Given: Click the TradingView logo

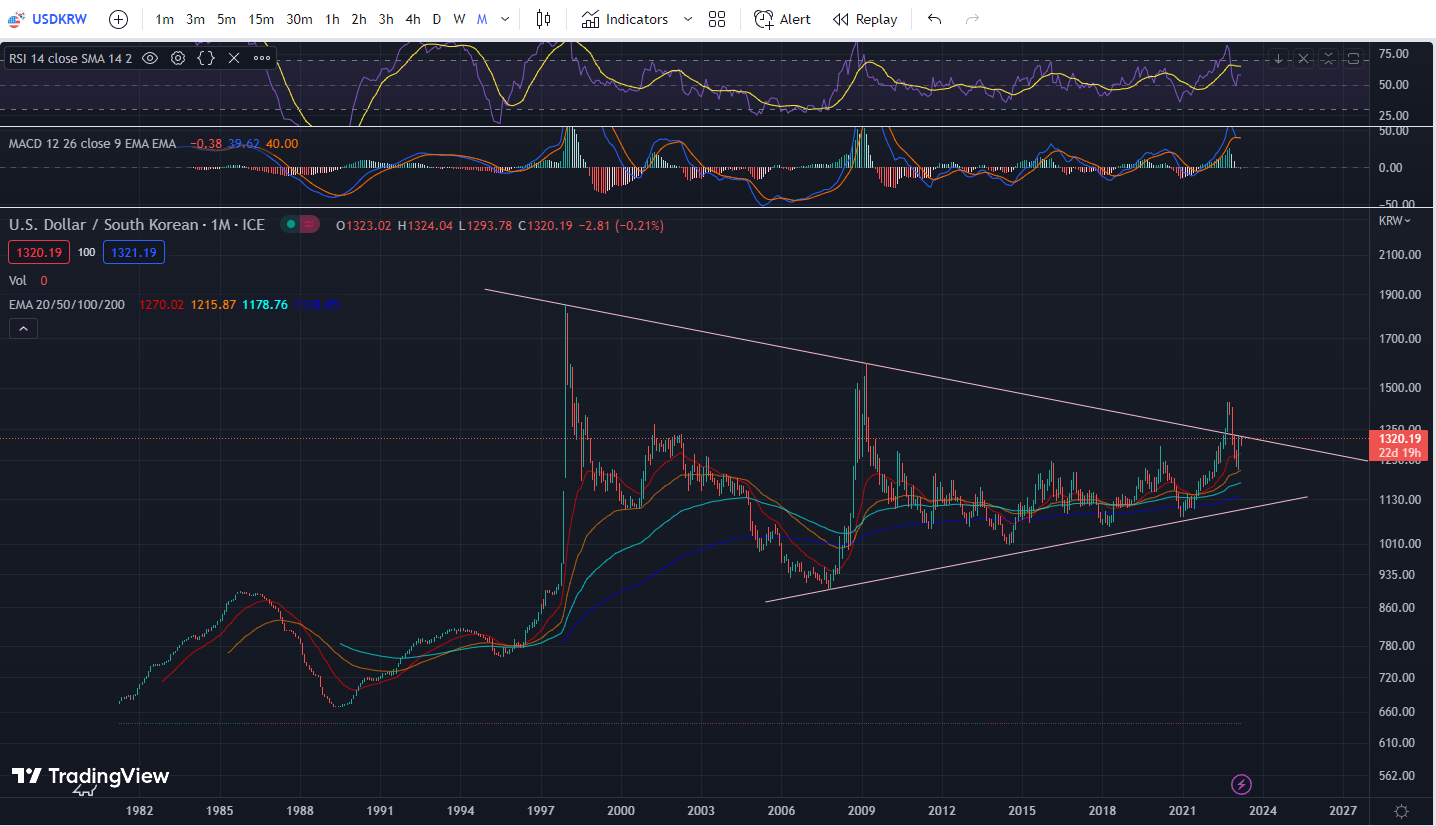Looking at the screenshot, I should pyautogui.click(x=90, y=777).
